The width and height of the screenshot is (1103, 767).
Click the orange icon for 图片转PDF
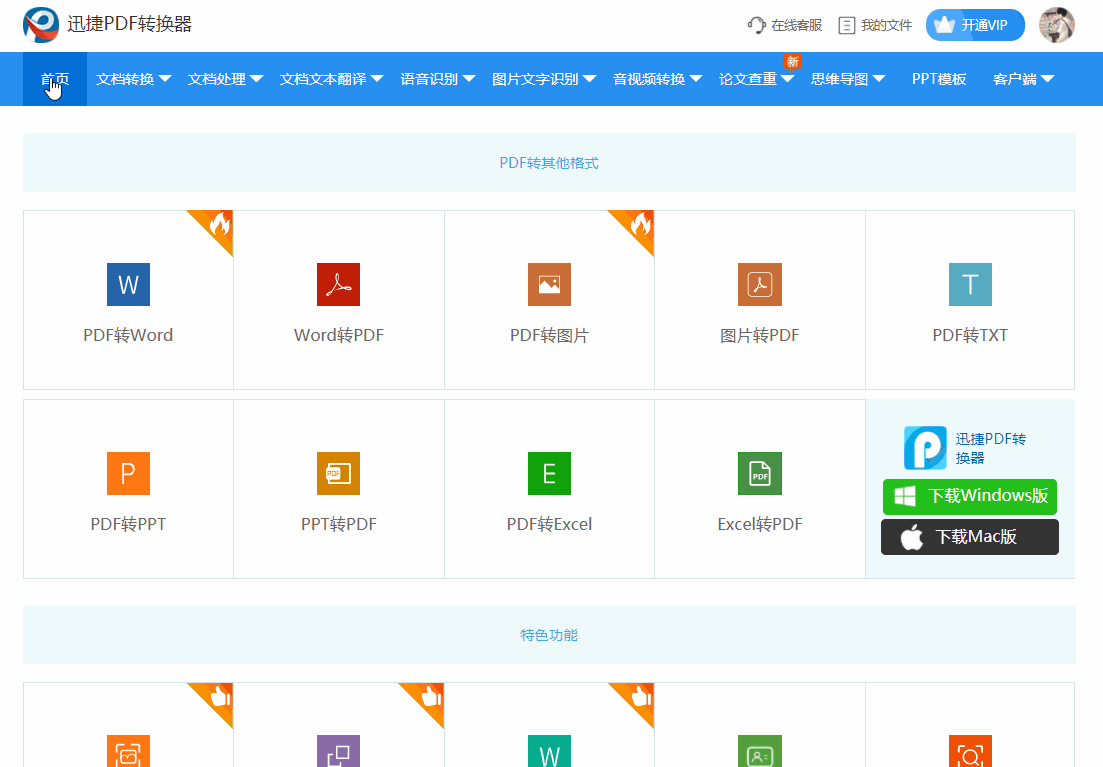760,284
